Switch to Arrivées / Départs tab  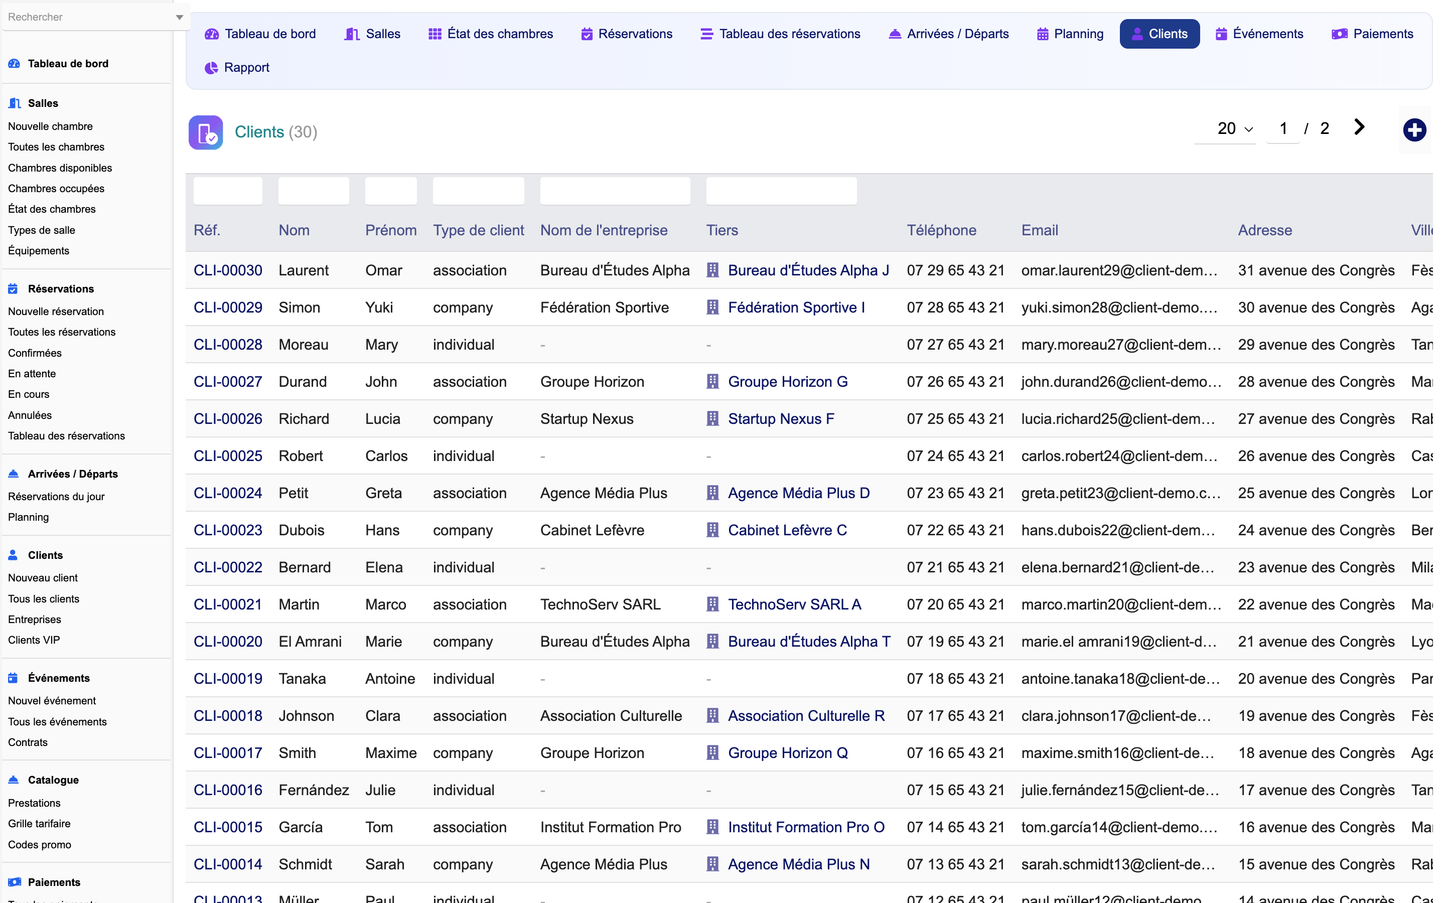coord(948,34)
